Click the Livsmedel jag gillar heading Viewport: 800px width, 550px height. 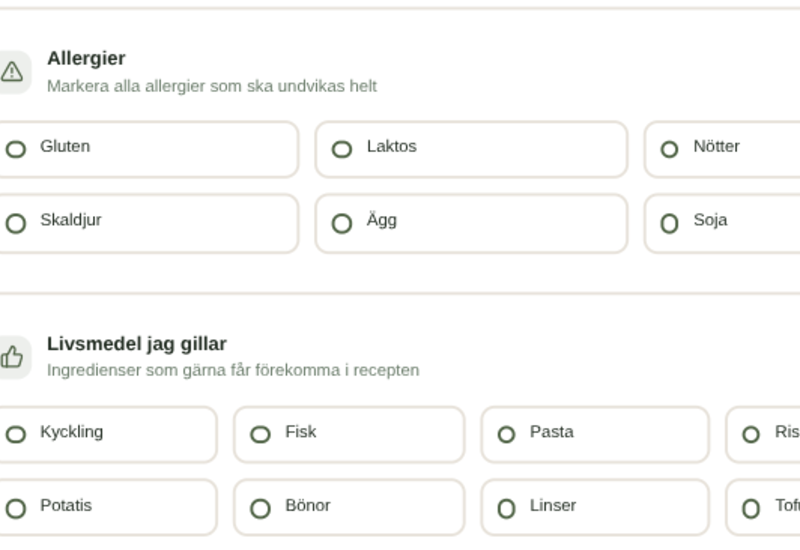coord(137,344)
